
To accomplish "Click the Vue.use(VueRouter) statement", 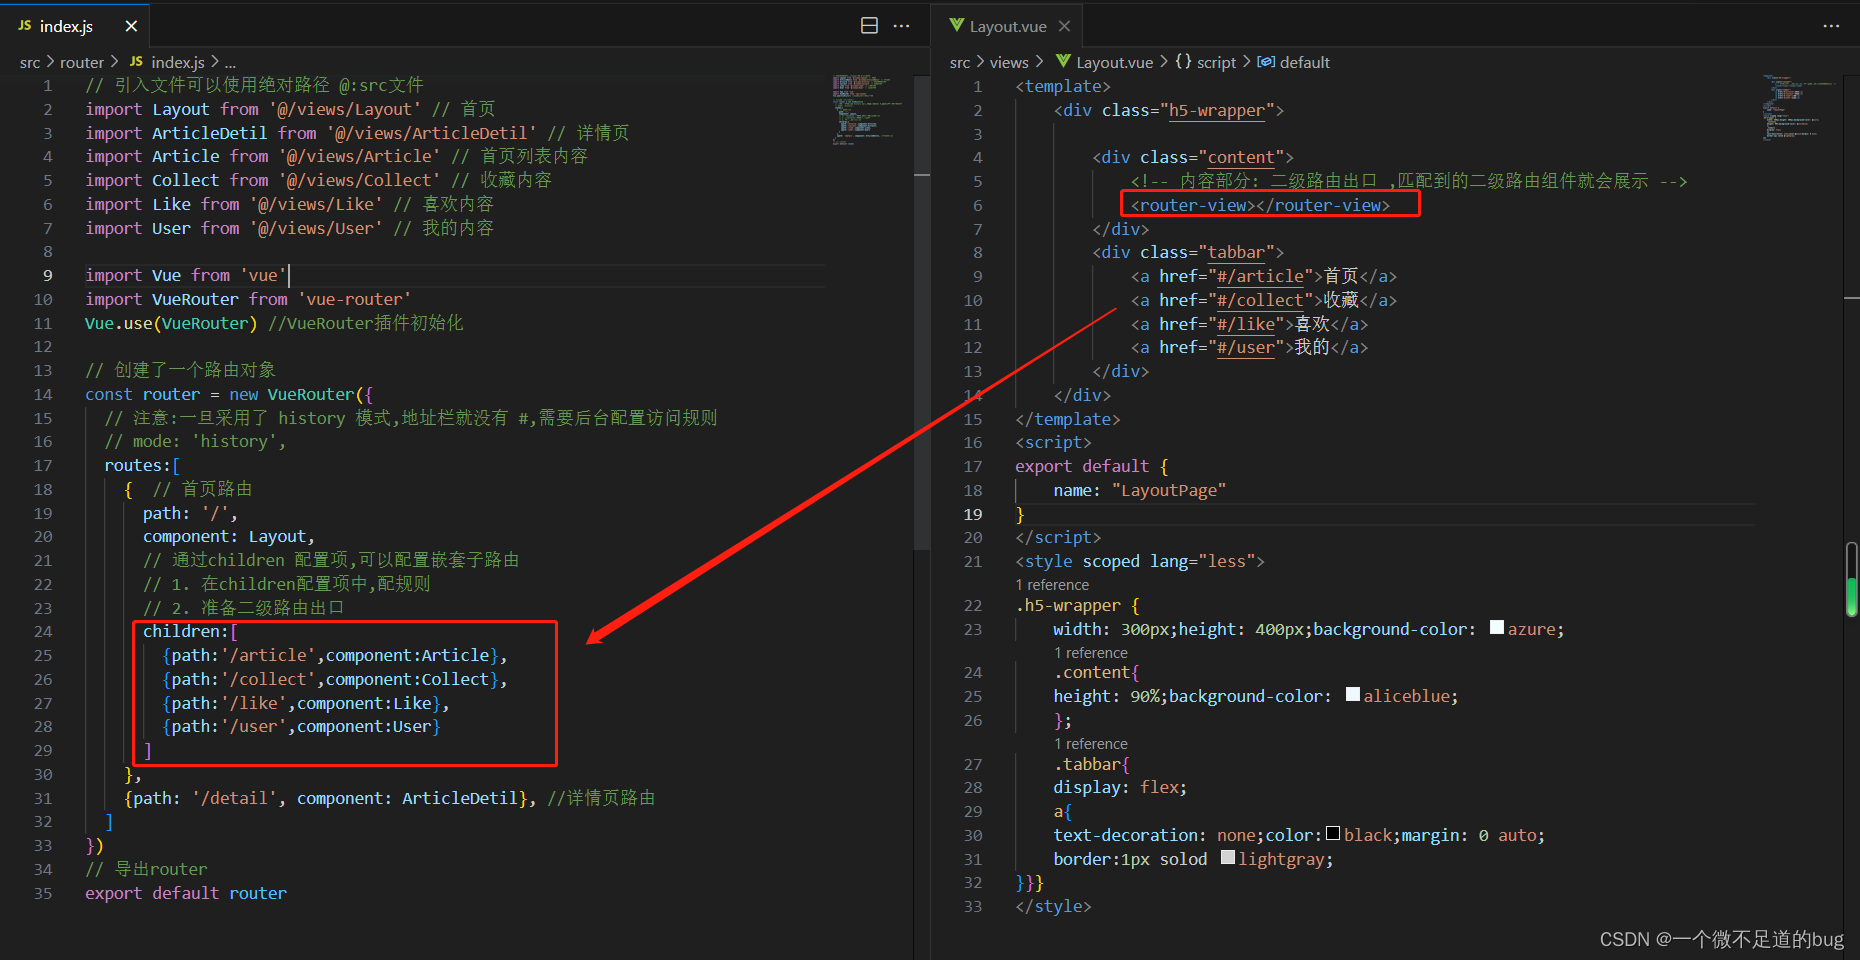I will 171,323.
